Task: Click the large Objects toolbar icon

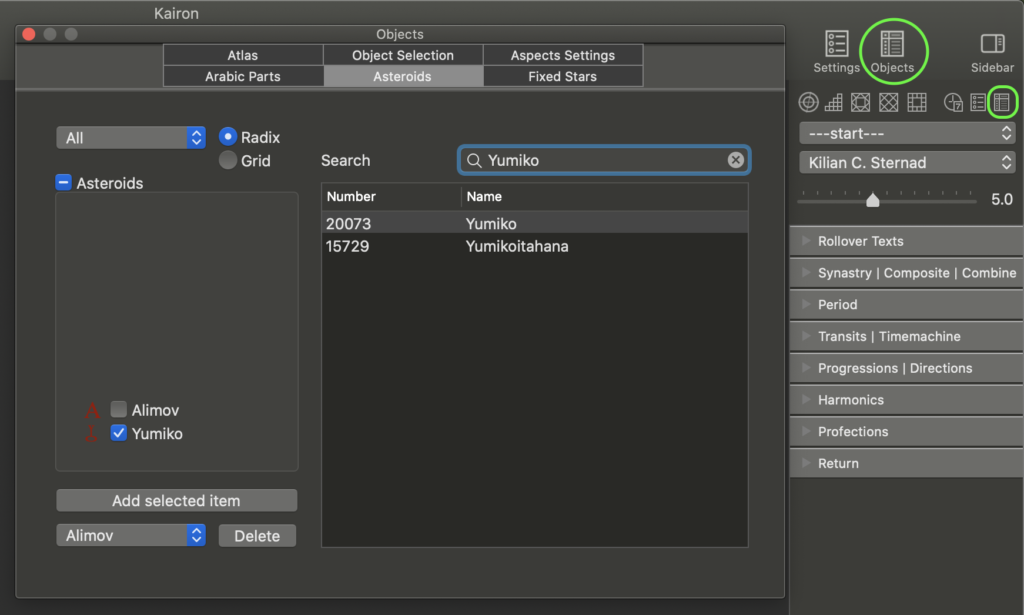Action: tap(892, 44)
